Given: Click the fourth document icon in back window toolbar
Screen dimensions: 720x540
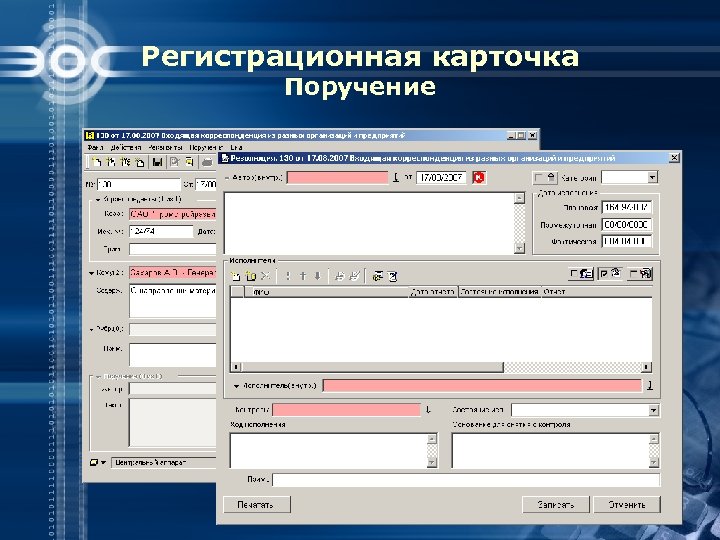Looking at the screenshot, I should (x=140, y=162).
